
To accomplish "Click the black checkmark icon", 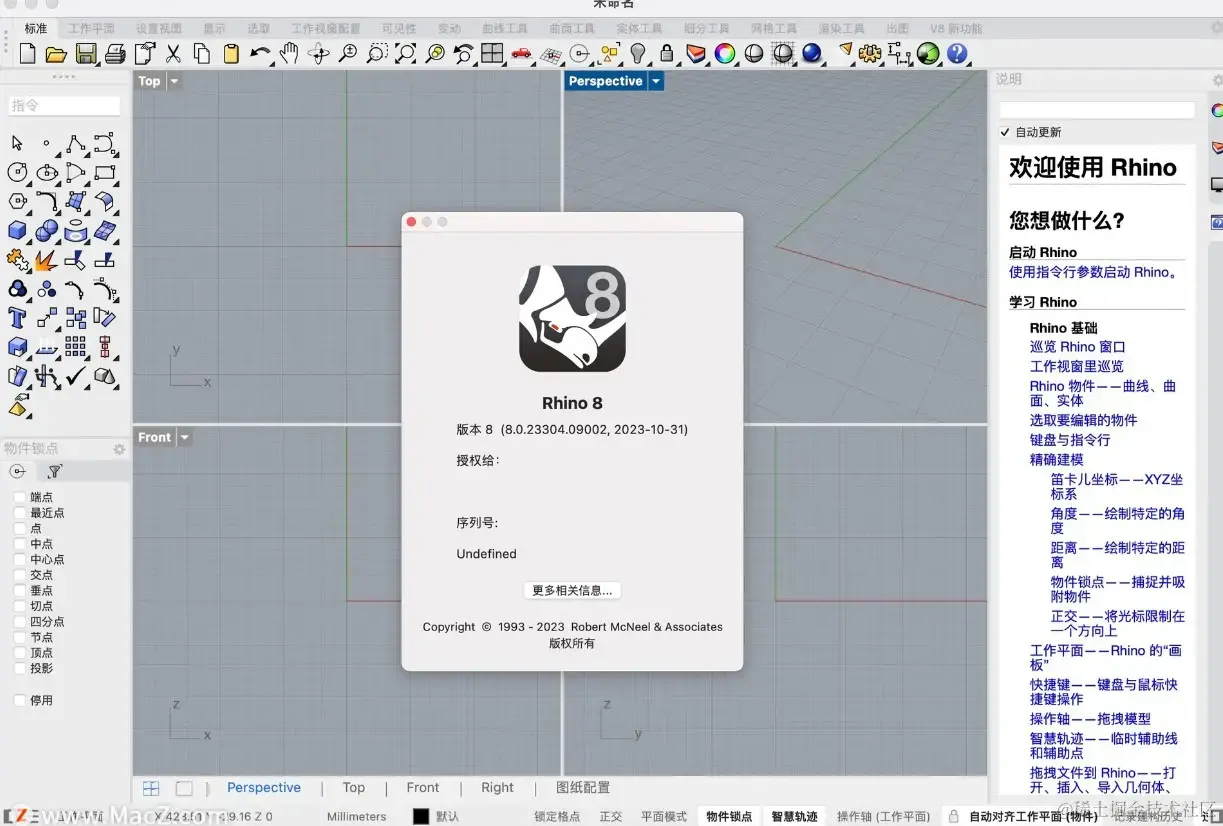I will 75,376.
